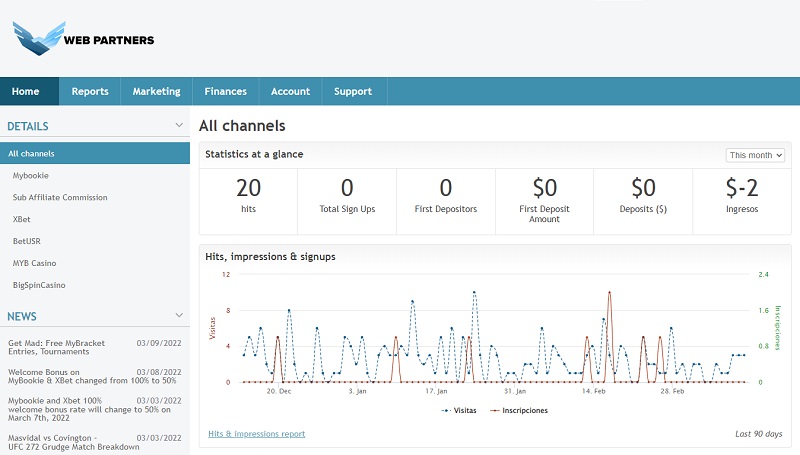Image resolution: width=800 pixels, height=455 pixels.
Task: Click the Total Sign Ups statistic
Action: tap(347, 194)
